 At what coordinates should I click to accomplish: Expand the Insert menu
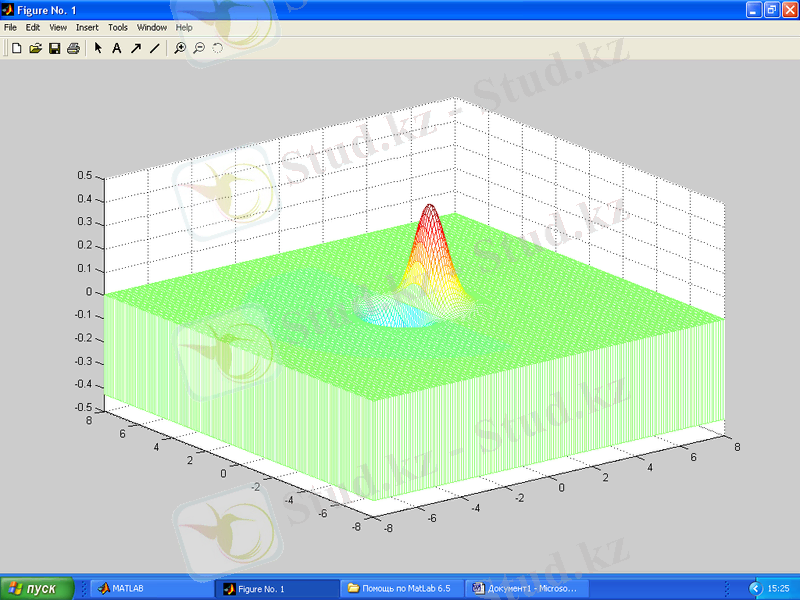[x=87, y=28]
